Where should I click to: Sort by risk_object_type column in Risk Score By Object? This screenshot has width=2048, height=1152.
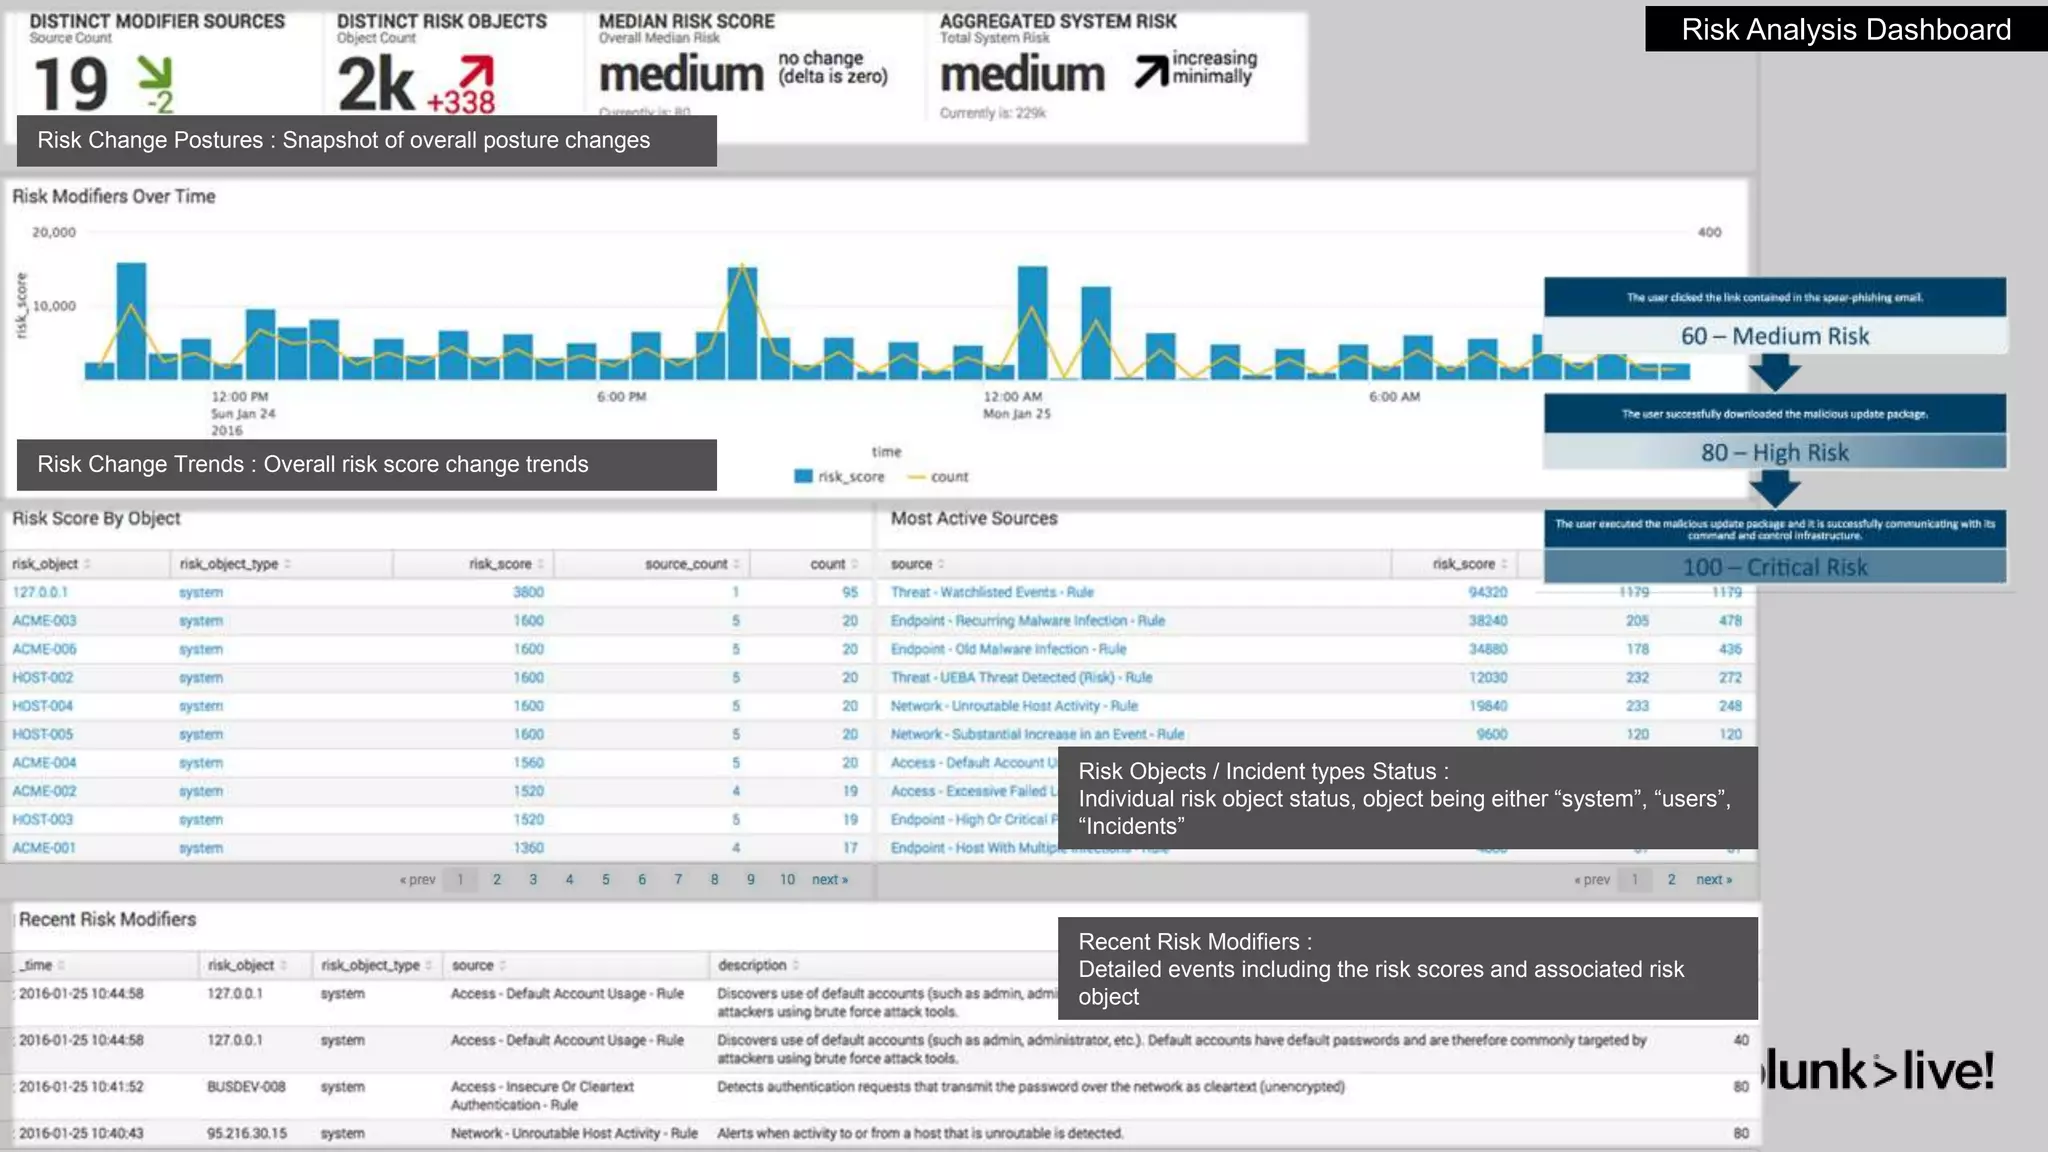[235, 564]
